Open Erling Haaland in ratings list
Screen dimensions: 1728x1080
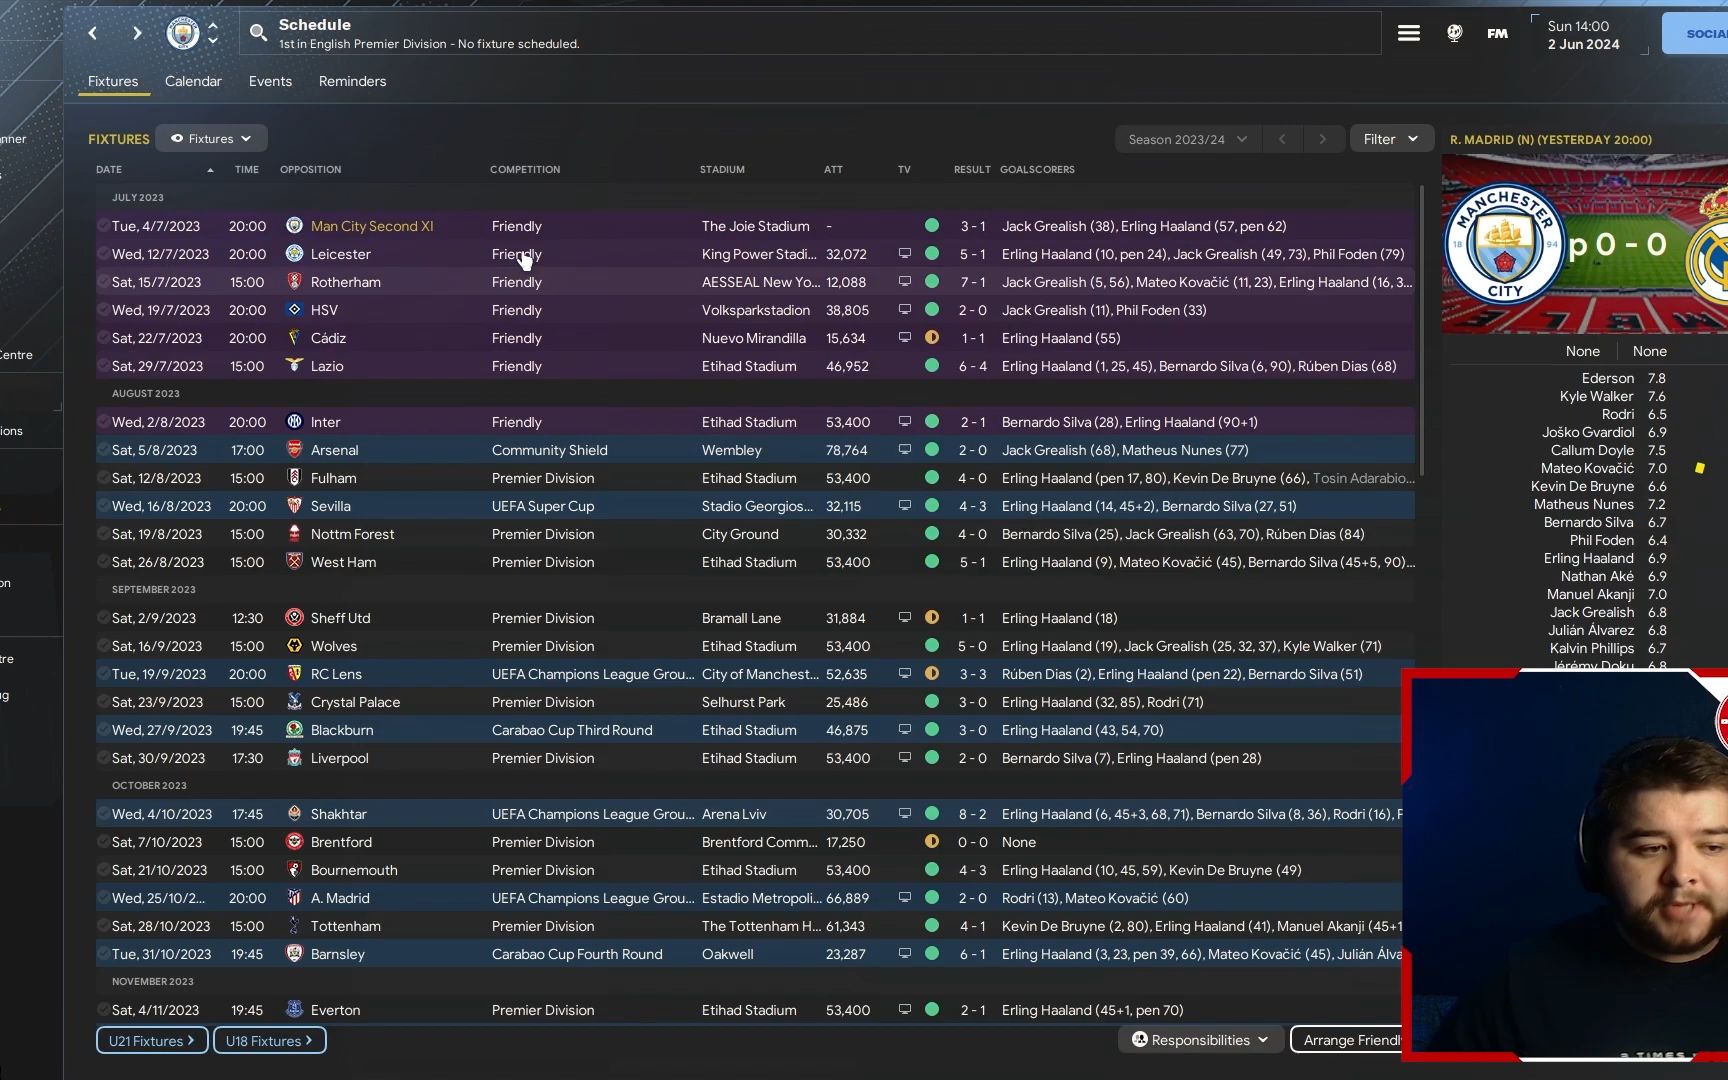point(1588,558)
